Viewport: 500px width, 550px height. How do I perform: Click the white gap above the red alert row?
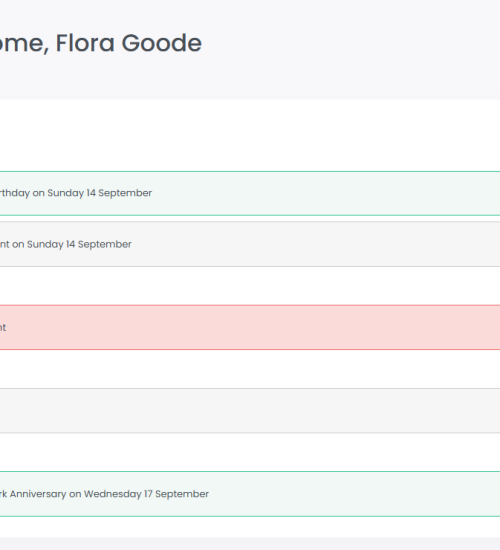250,286
